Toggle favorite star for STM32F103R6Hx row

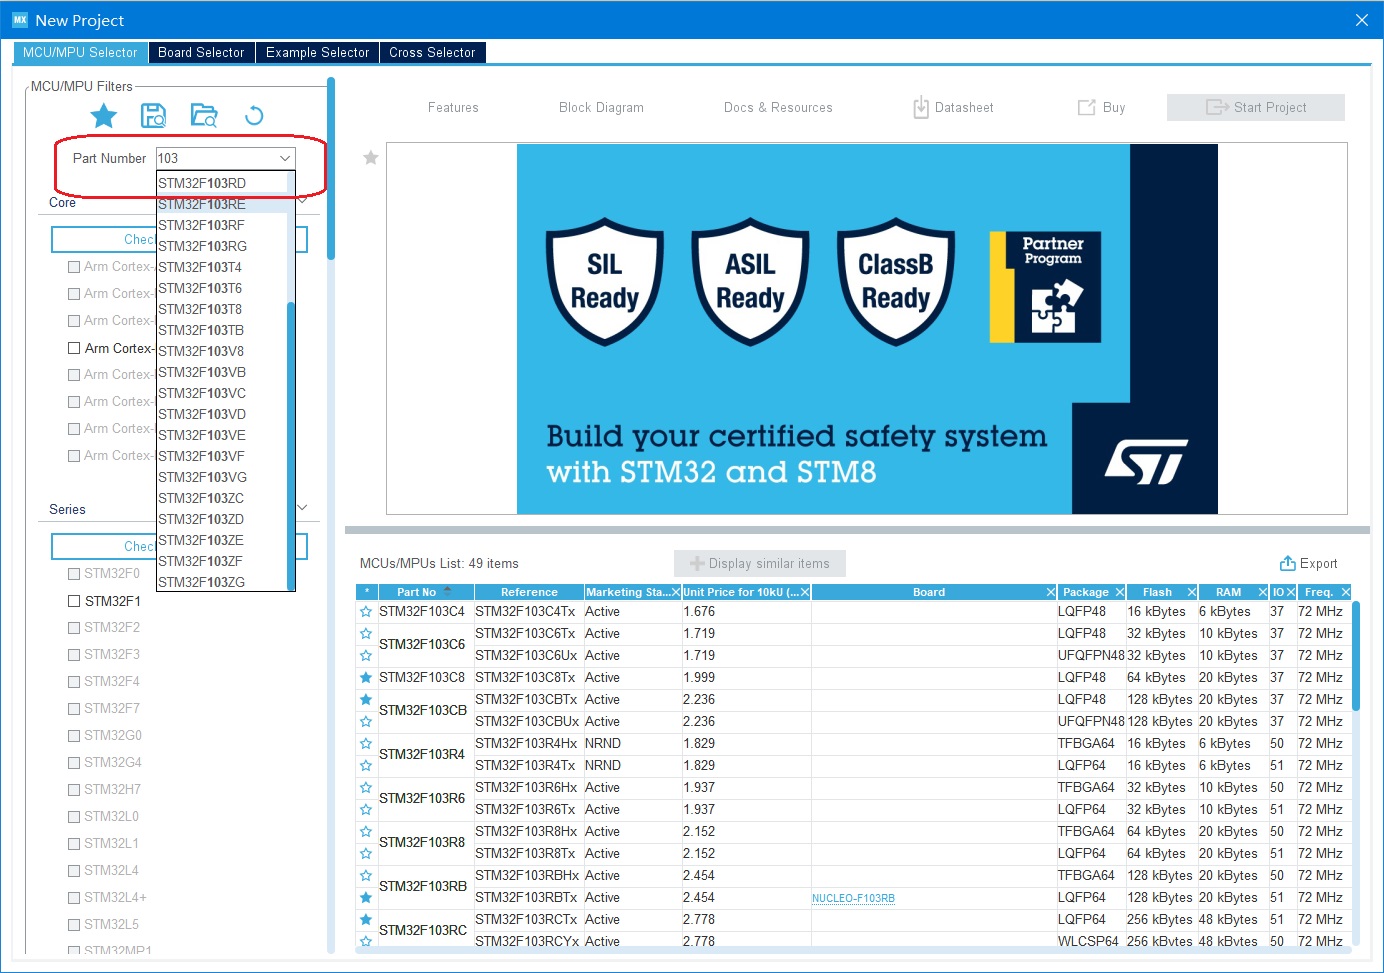click(366, 788)
